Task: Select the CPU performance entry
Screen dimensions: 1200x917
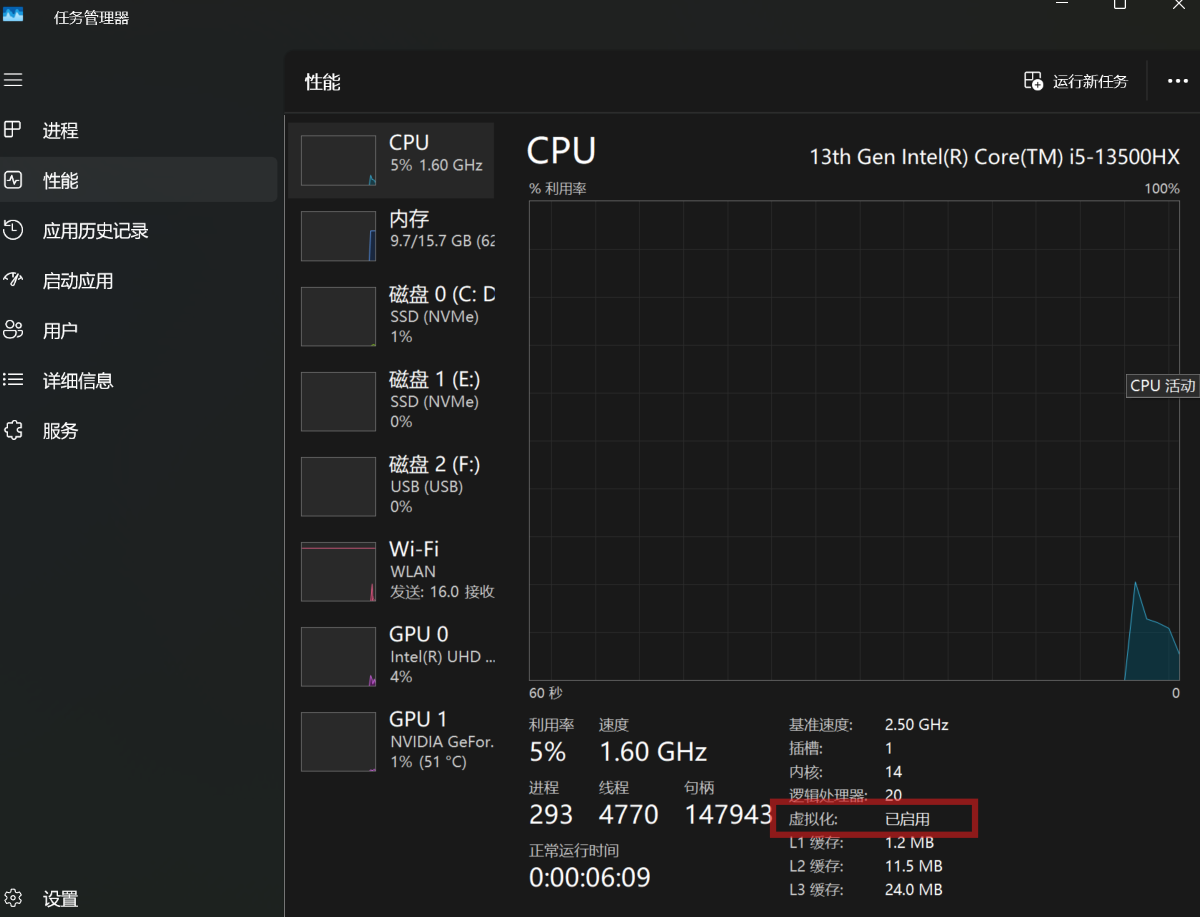Action: pyautogui.click(x=391, y=161)
